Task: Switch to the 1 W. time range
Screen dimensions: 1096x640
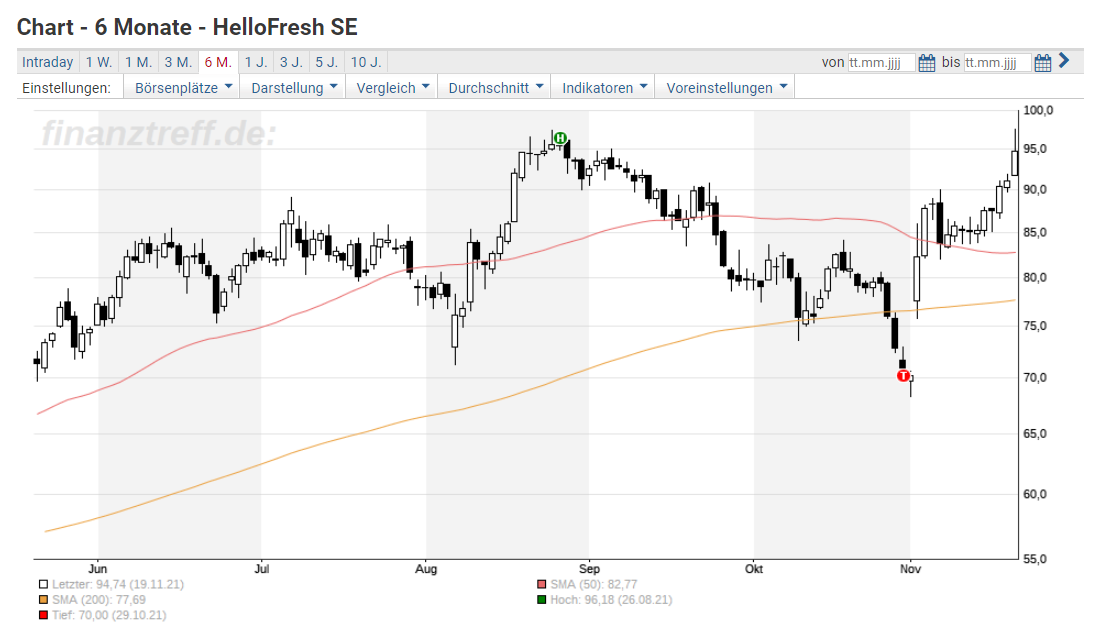Action: [x=99, y=62]
